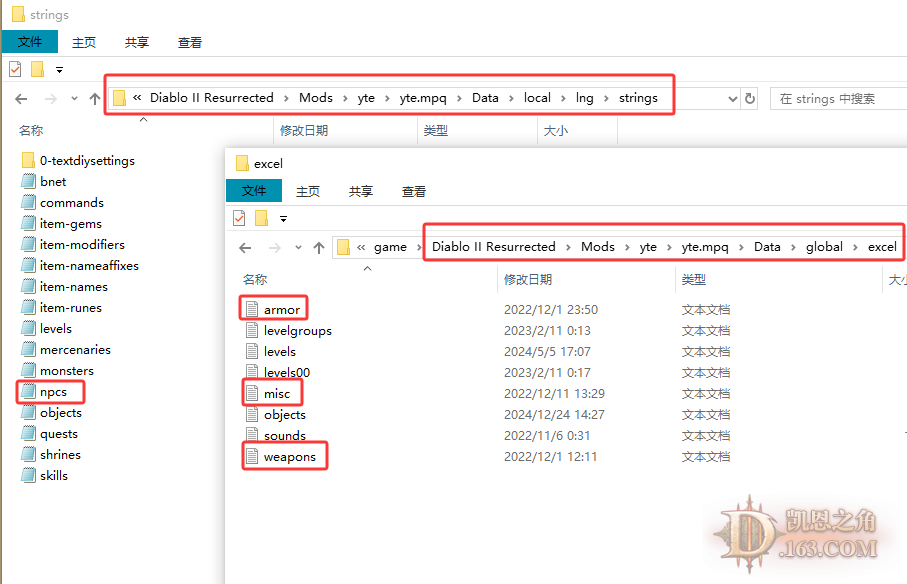Open quick access toolbar dropdown in strings window

tap(59, 70)
